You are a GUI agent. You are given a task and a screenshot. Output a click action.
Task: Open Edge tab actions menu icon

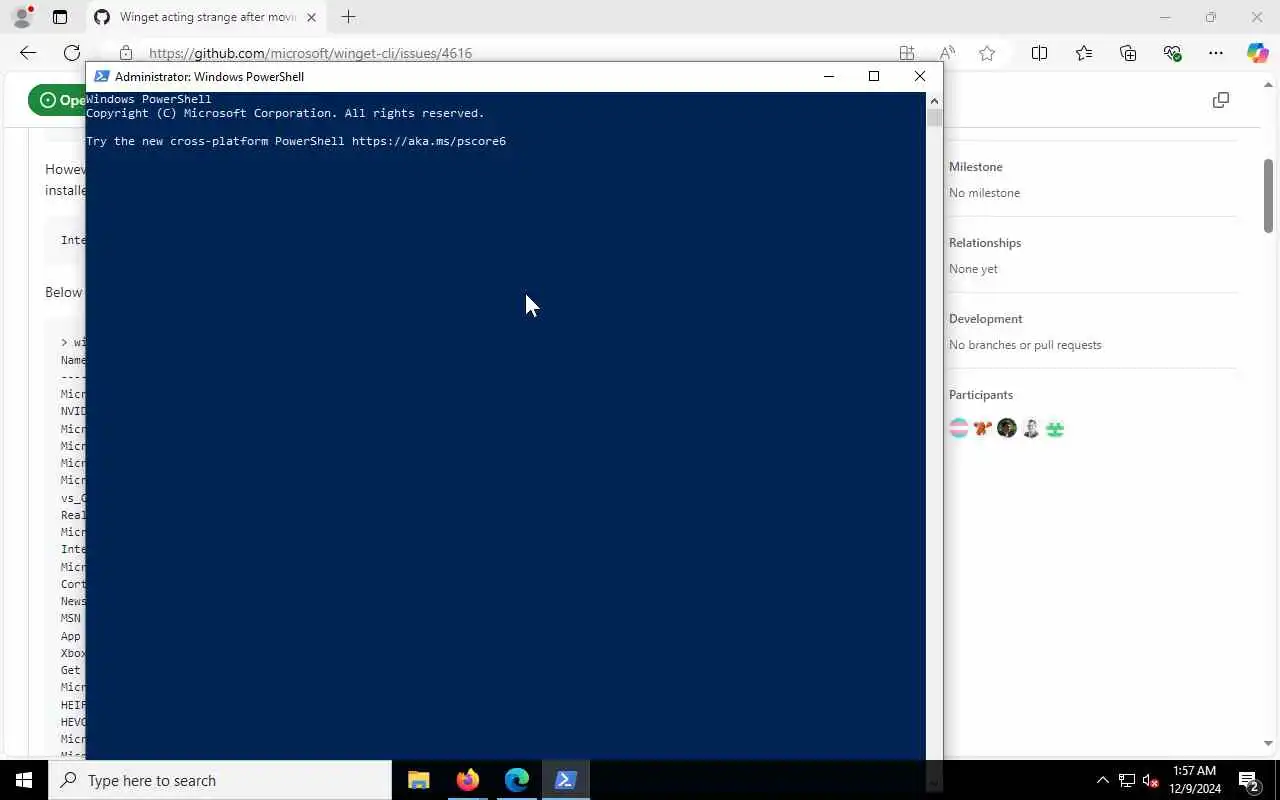[60, 17]
